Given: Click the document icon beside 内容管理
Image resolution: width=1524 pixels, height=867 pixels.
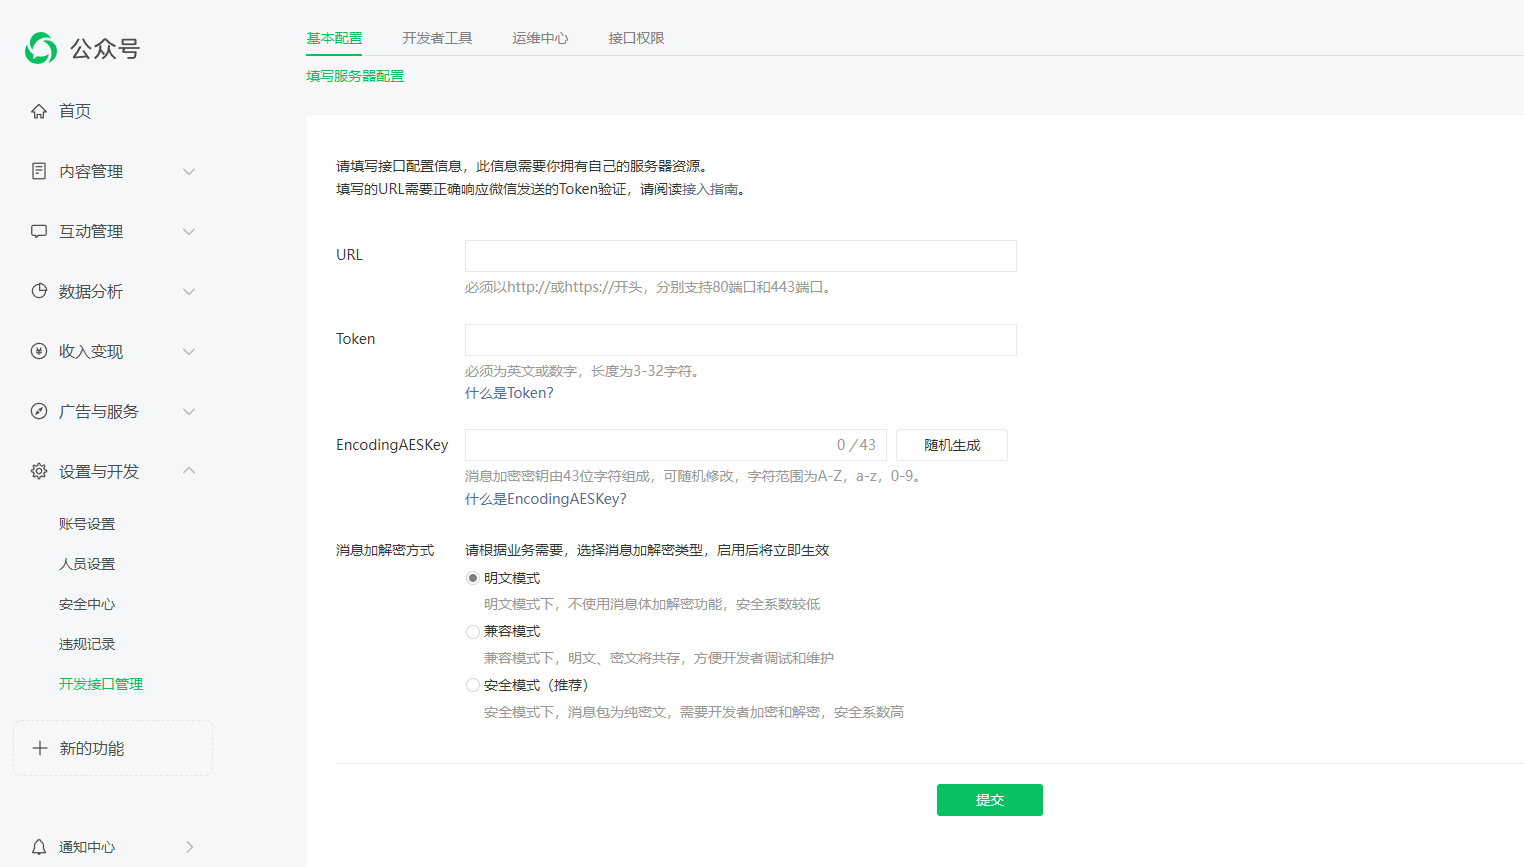Looking at the screenshot, I should click(39, 171).
